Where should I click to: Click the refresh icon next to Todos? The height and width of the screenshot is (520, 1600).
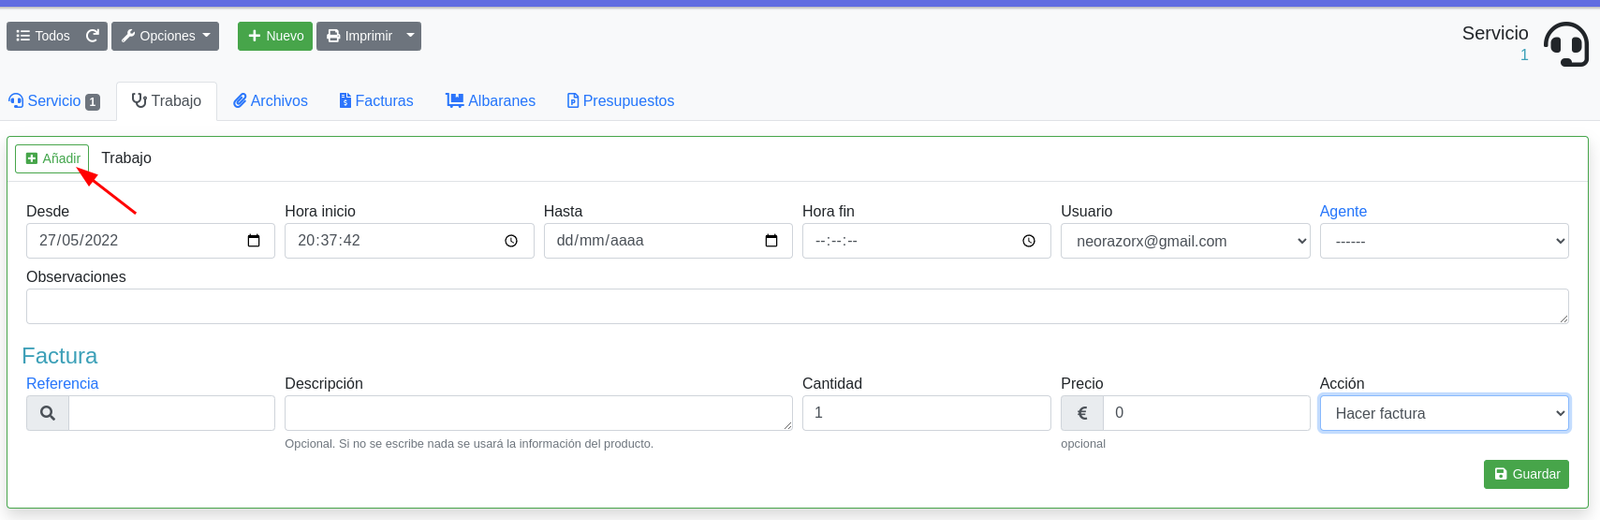pyautogui.click(x=93, y=36)
